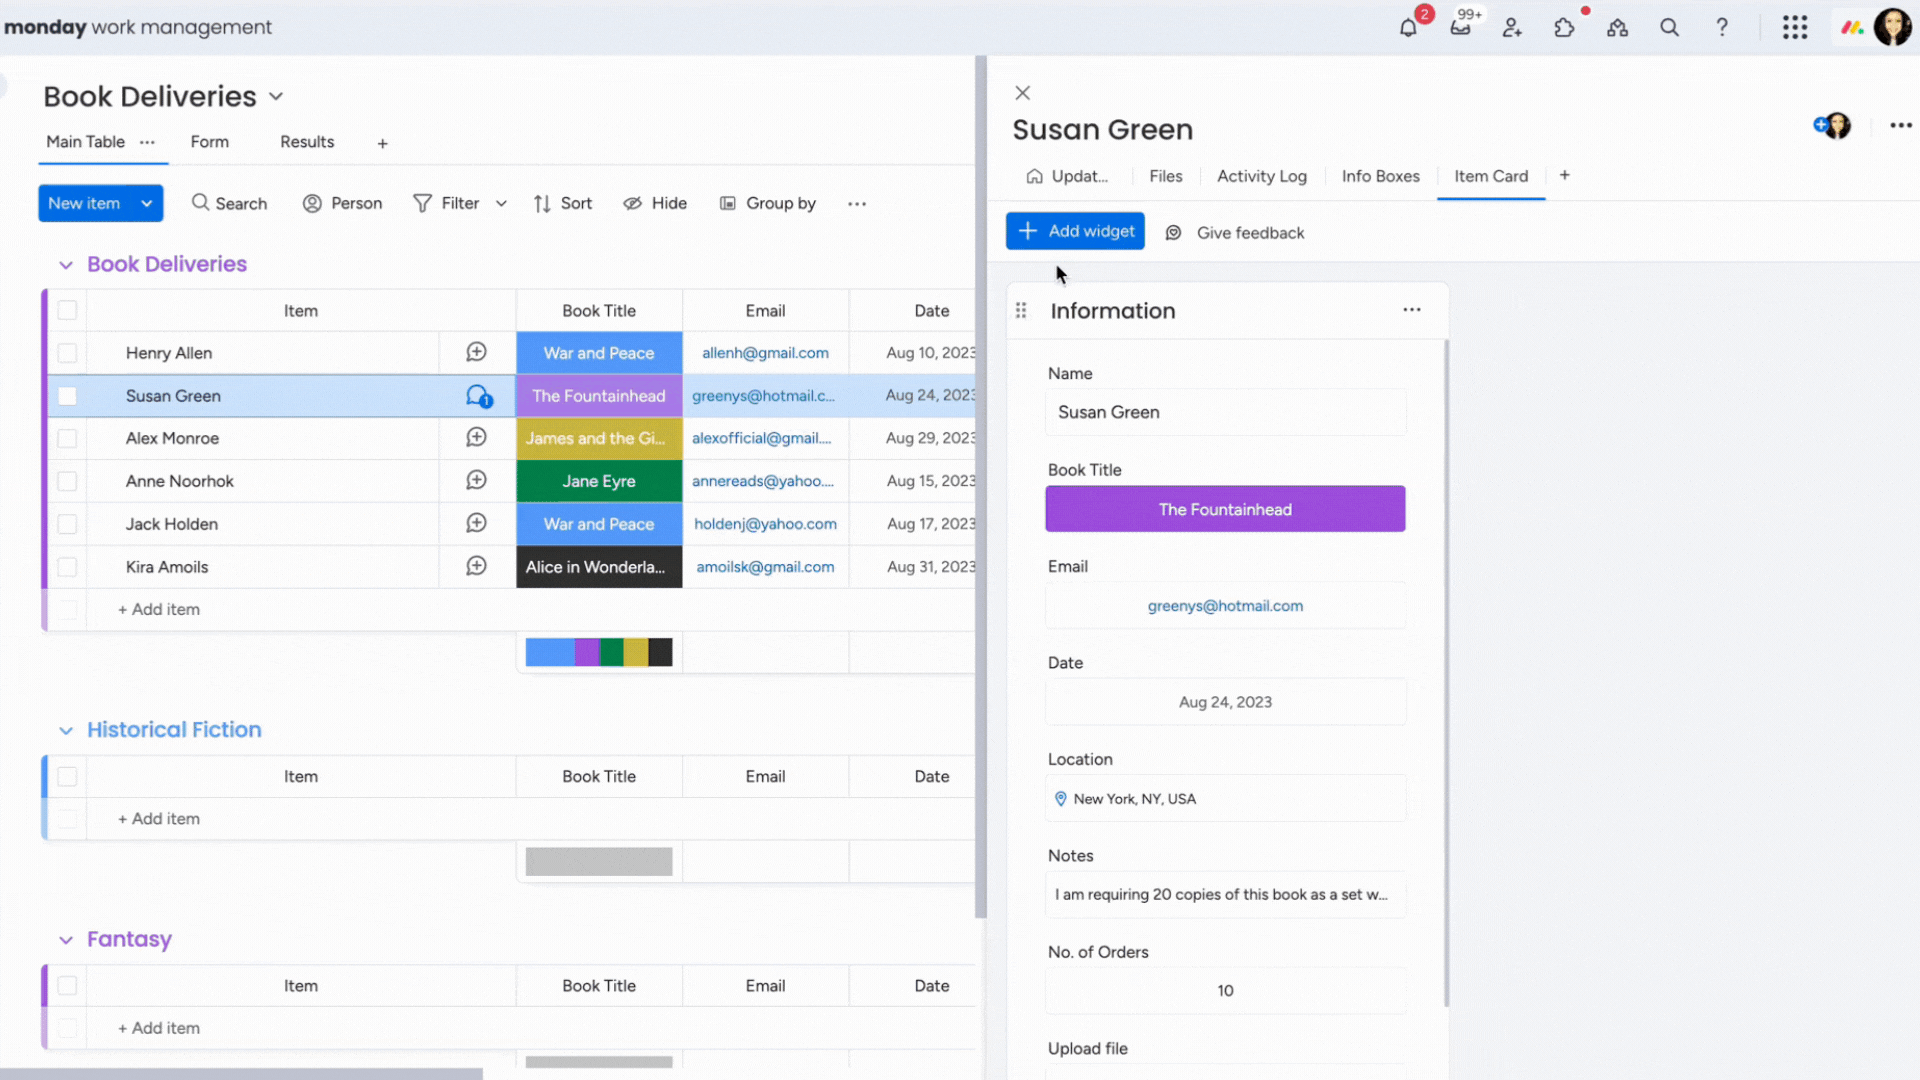
Task: Click the invite members icon
Action: (1512, 28)
